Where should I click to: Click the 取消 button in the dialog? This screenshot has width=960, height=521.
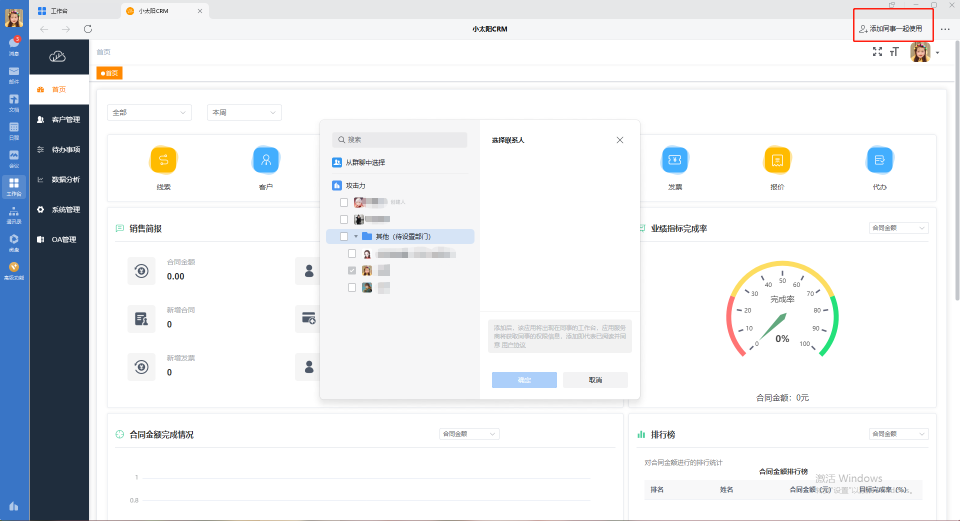[595, 380]
